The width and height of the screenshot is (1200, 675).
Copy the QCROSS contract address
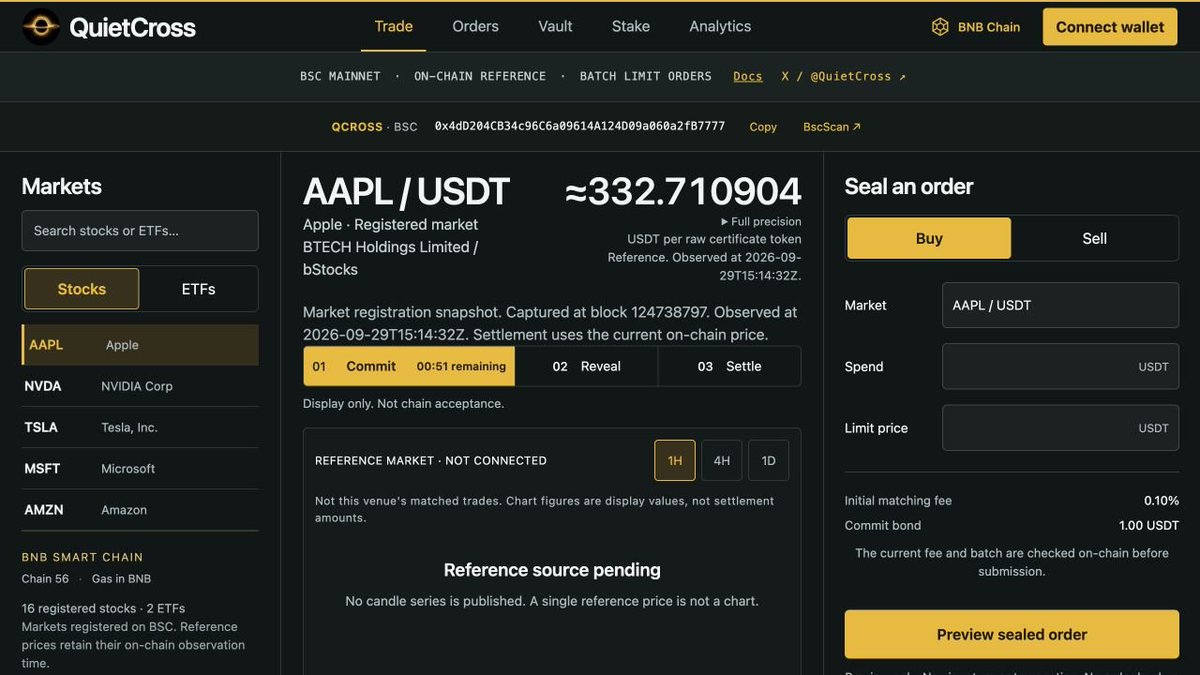coord(763,127)
